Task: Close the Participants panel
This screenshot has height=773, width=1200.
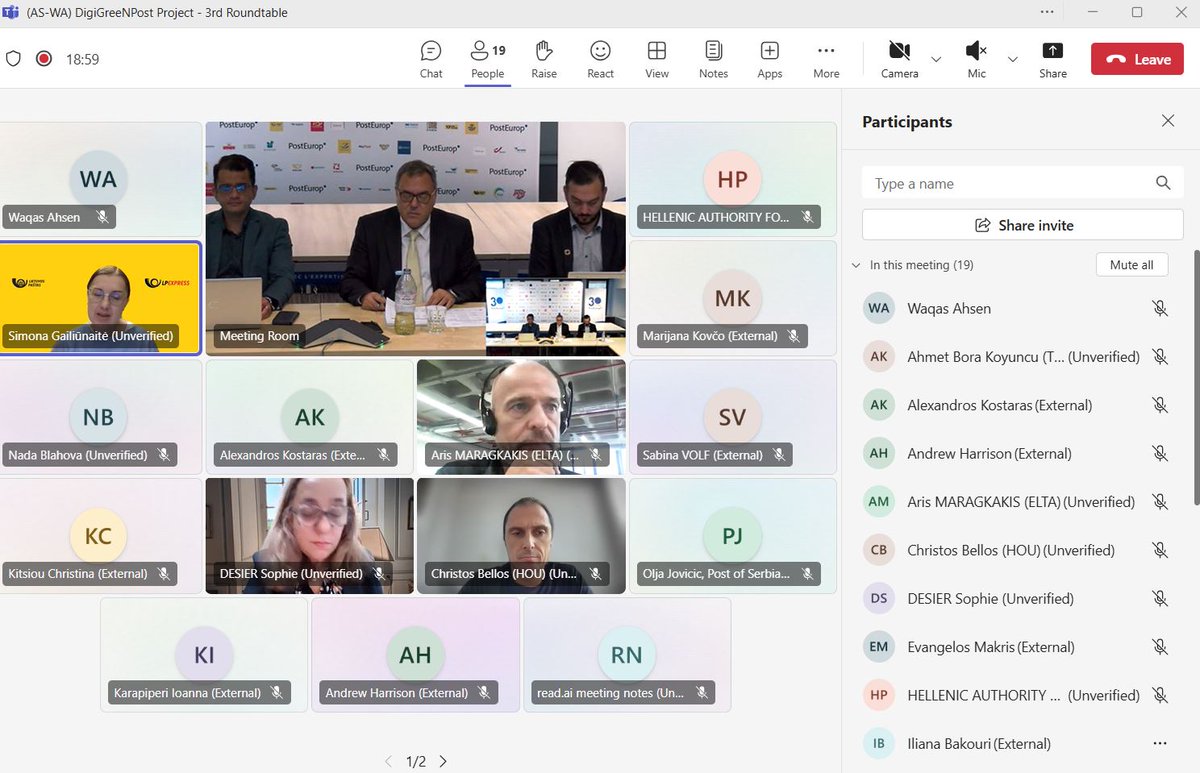Action: pyautogui.click(x=1167, y=121)
